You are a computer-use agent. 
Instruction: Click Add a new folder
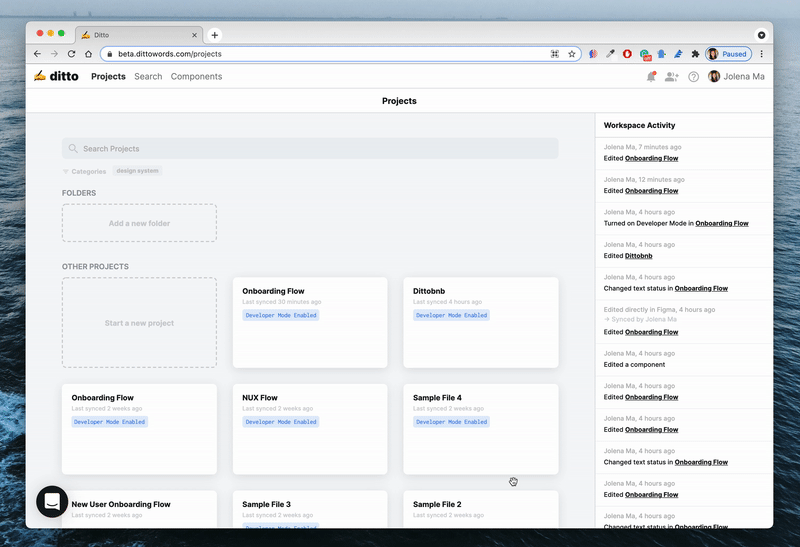click(139, 223)
